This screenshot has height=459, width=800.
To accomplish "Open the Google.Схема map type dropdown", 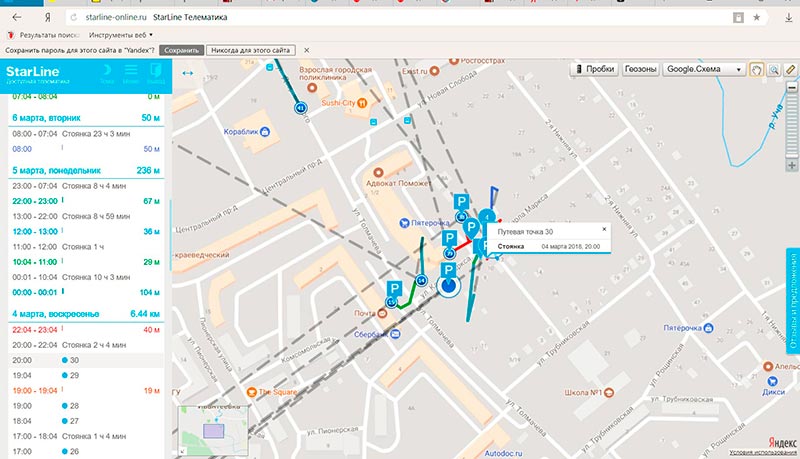I will click(704, 69).
